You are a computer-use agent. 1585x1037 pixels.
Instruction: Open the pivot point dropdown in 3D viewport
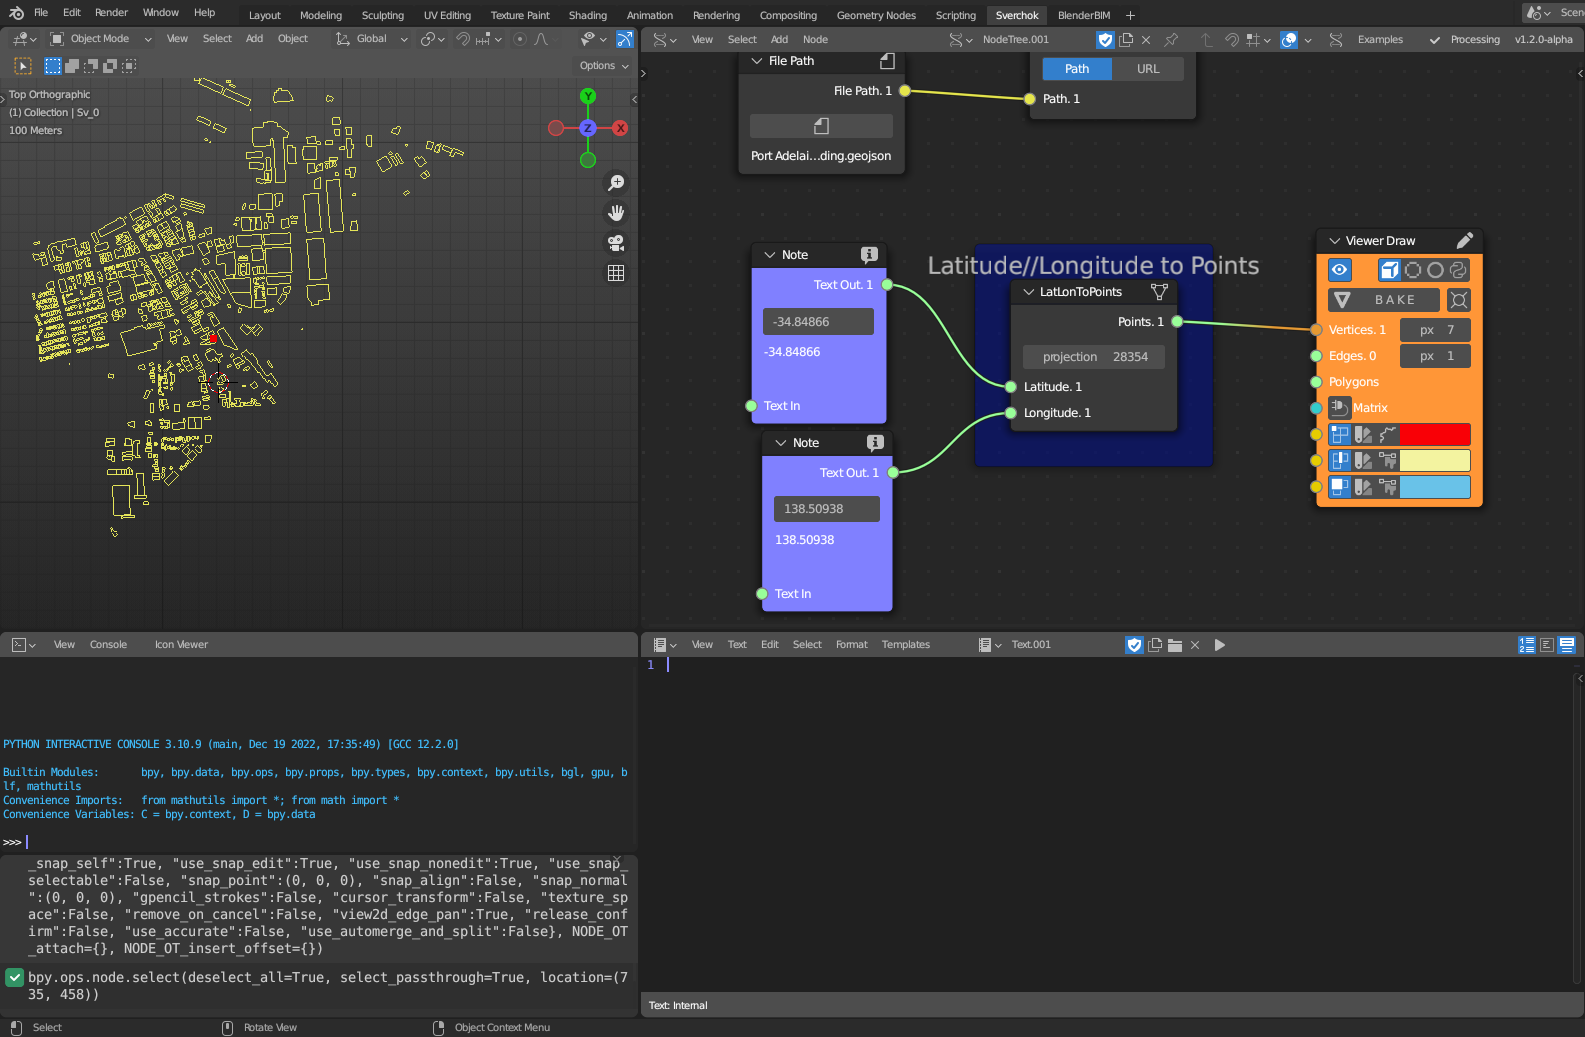tap(432, 39)
